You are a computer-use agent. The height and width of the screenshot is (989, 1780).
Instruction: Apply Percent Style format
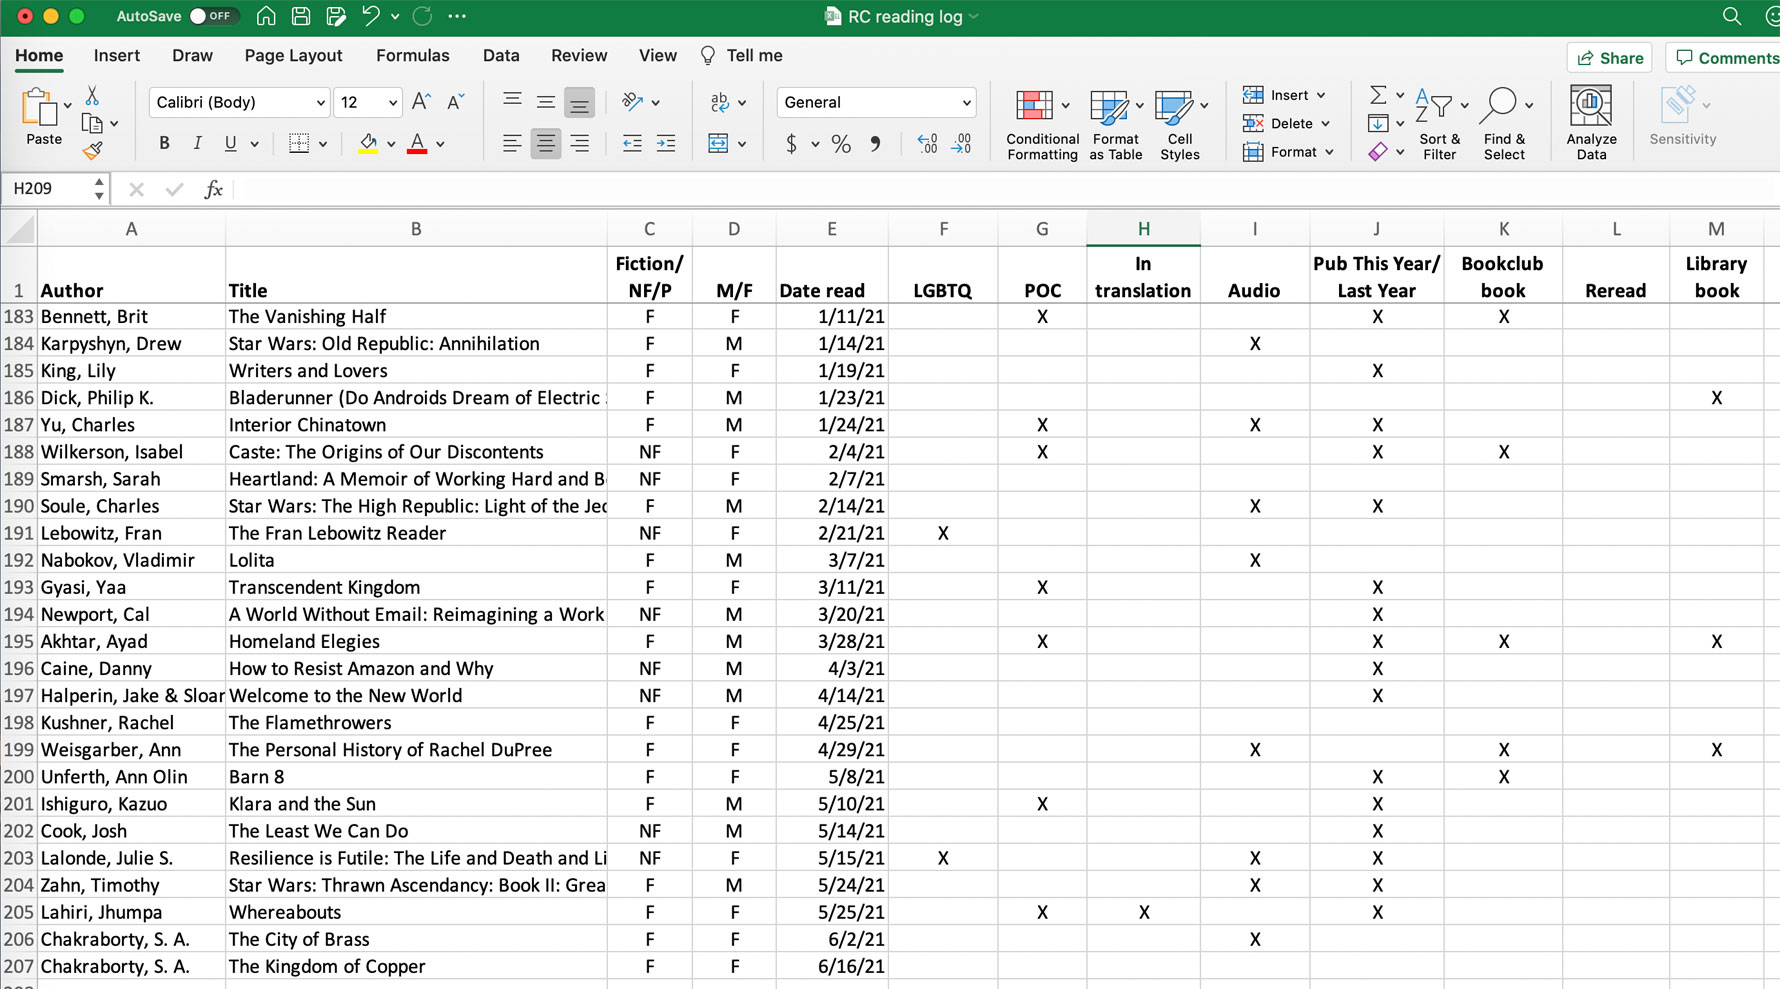click(x=841, y=144)
